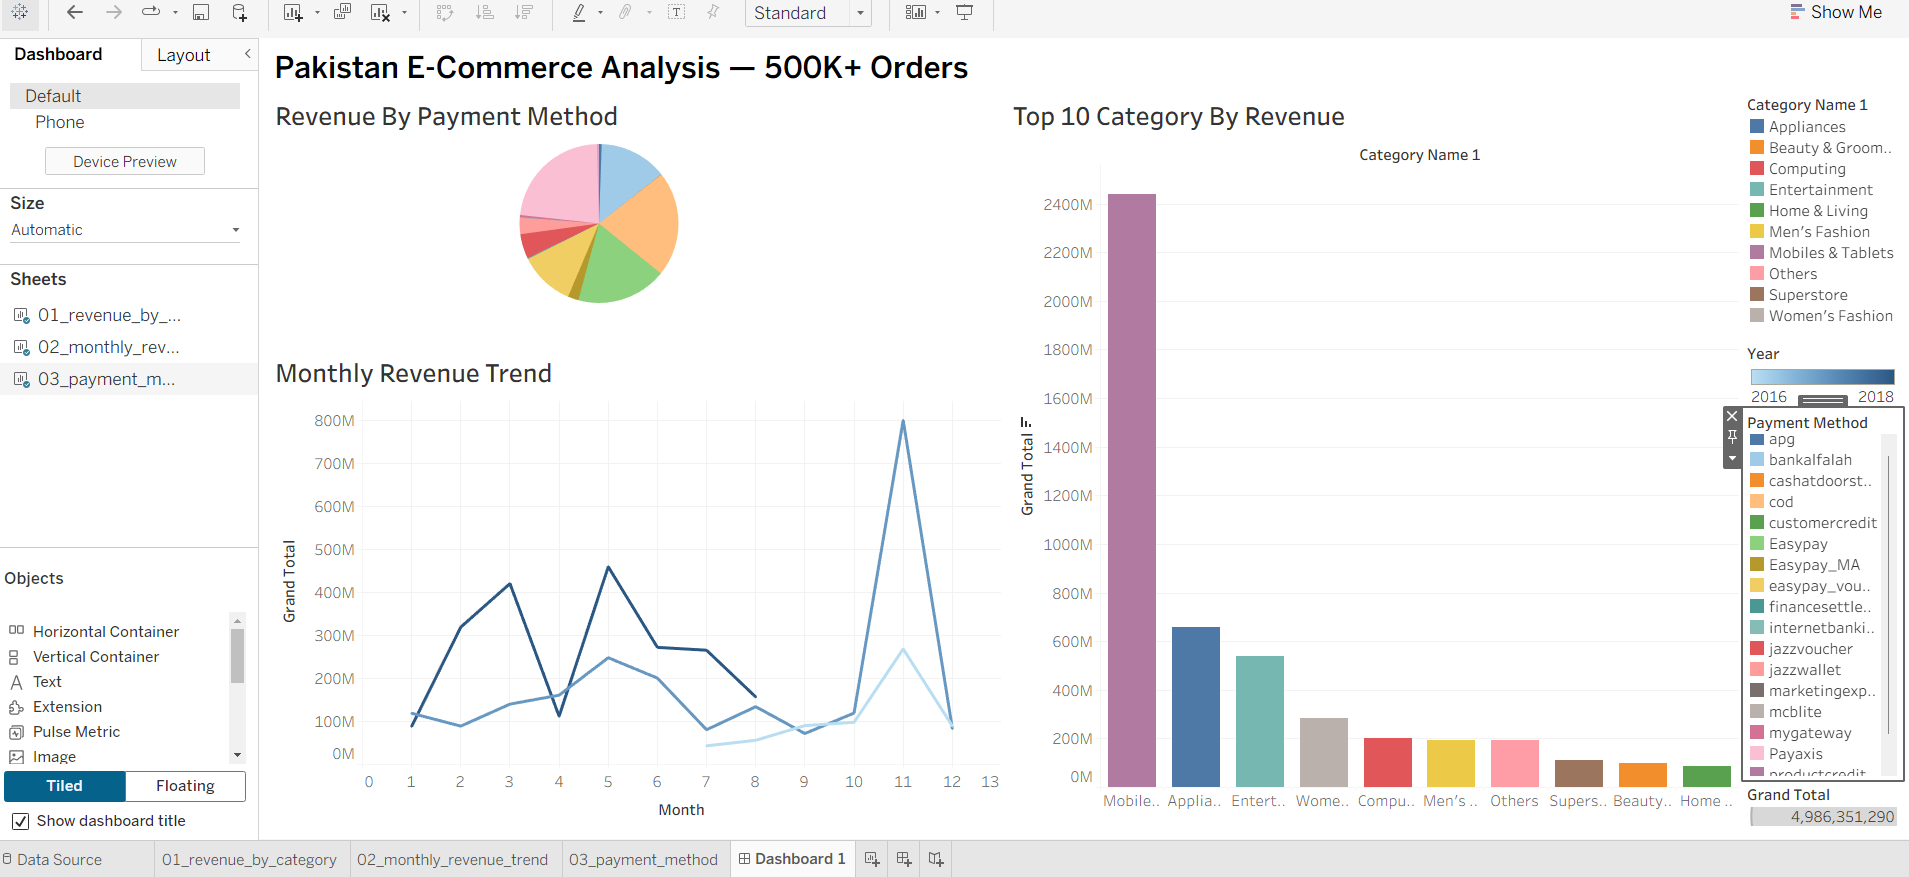Add new story tab icon at bottom

point(936,859)
